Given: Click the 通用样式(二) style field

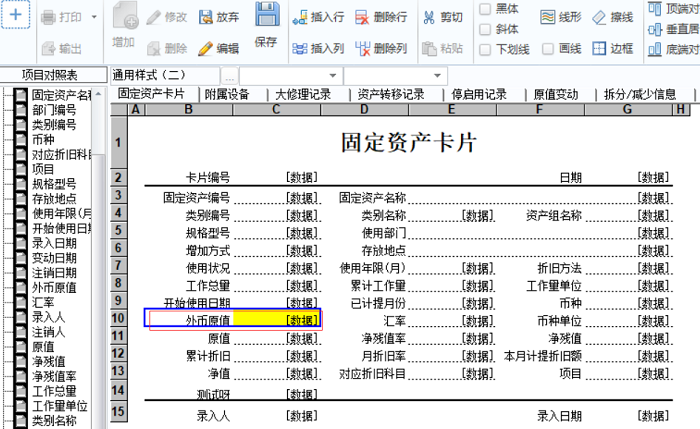Looking at the screenshot, I should click(x=165, y=75).
